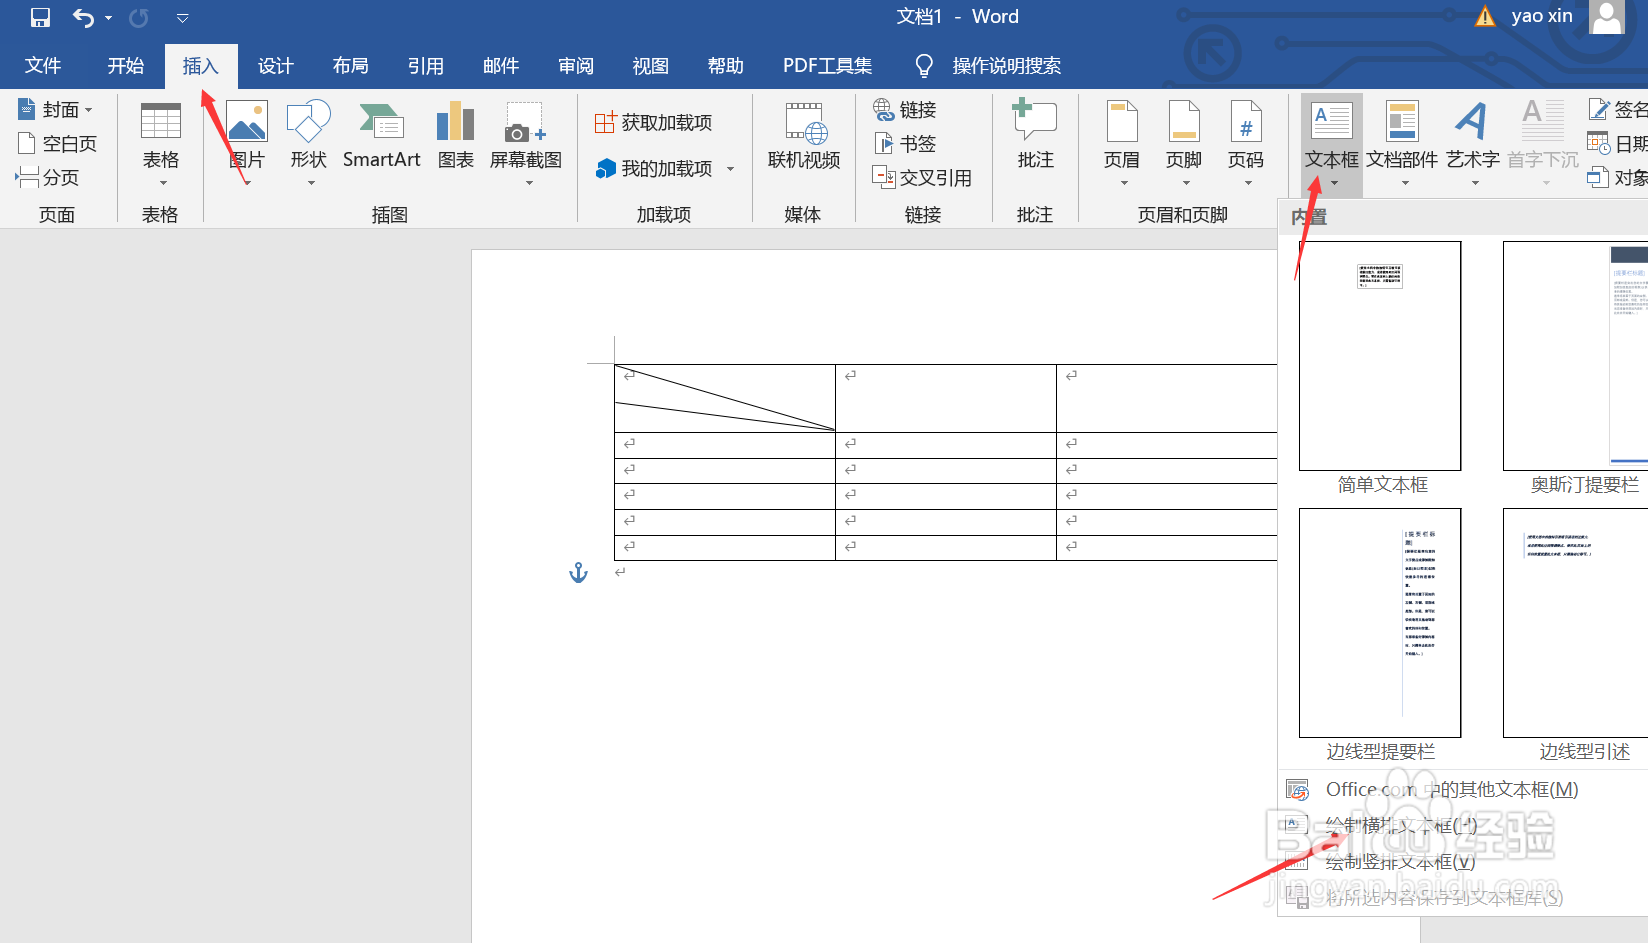Choose the 简单文本框 built-in style
This screenshot has width=1648, height=943.
[x=1379, y=356]
